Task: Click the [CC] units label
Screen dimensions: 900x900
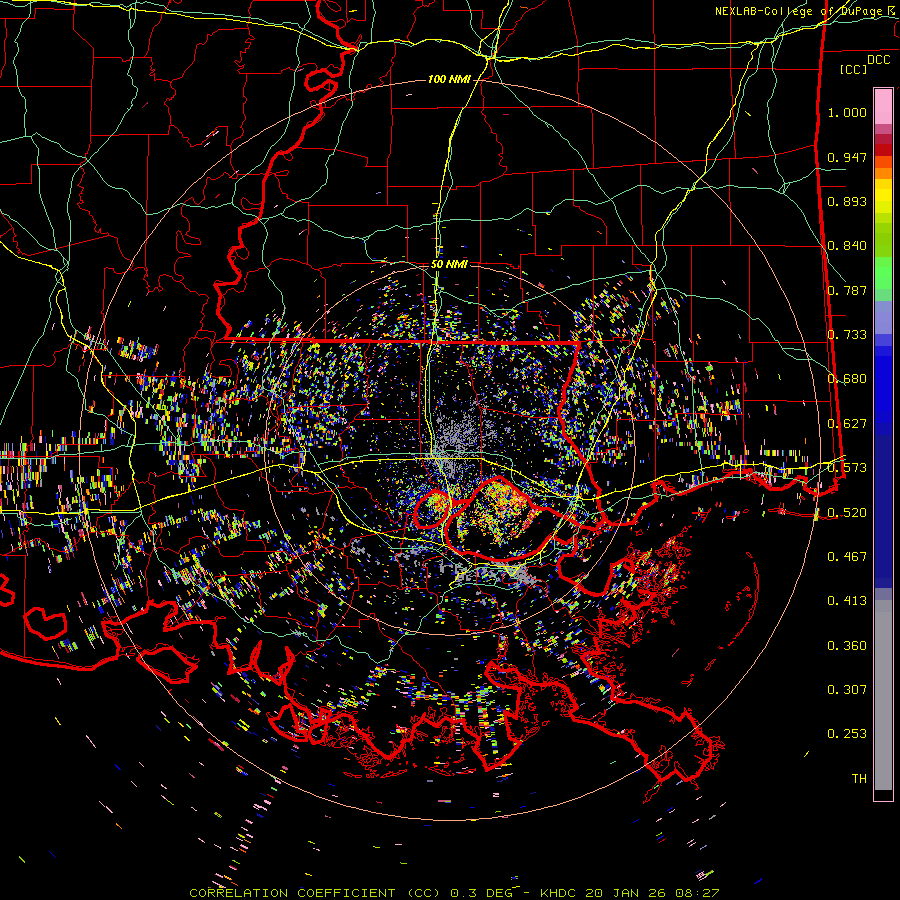Action: pyautogui.click(x=854, y=69)
